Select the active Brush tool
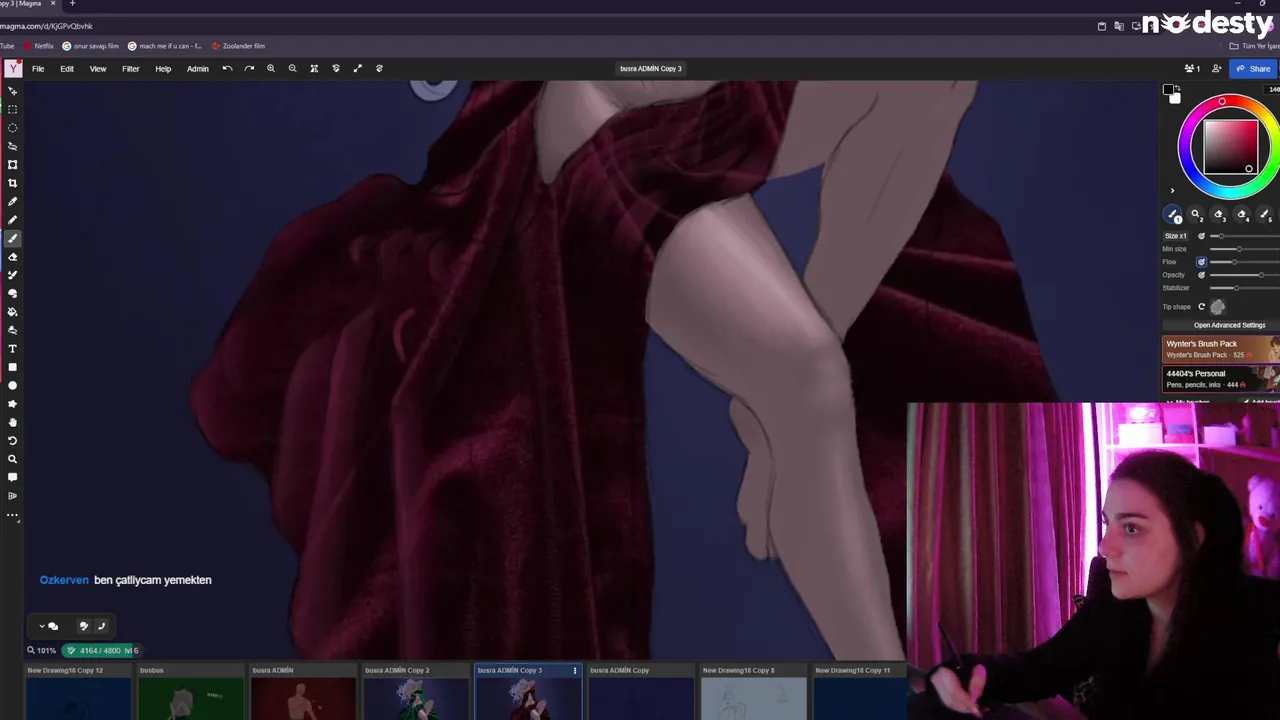Screen dimensions: 1280x720 pos(12,238)
